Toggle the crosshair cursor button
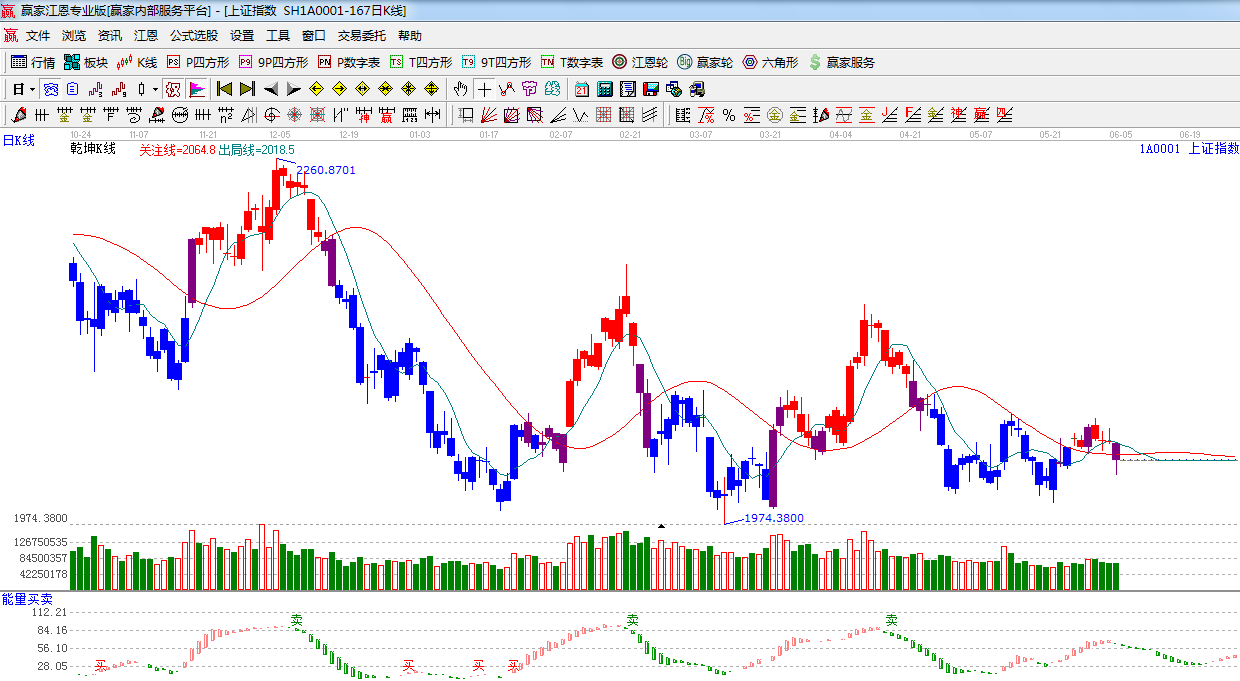The image size is (1240, 681). coord(484,89)
